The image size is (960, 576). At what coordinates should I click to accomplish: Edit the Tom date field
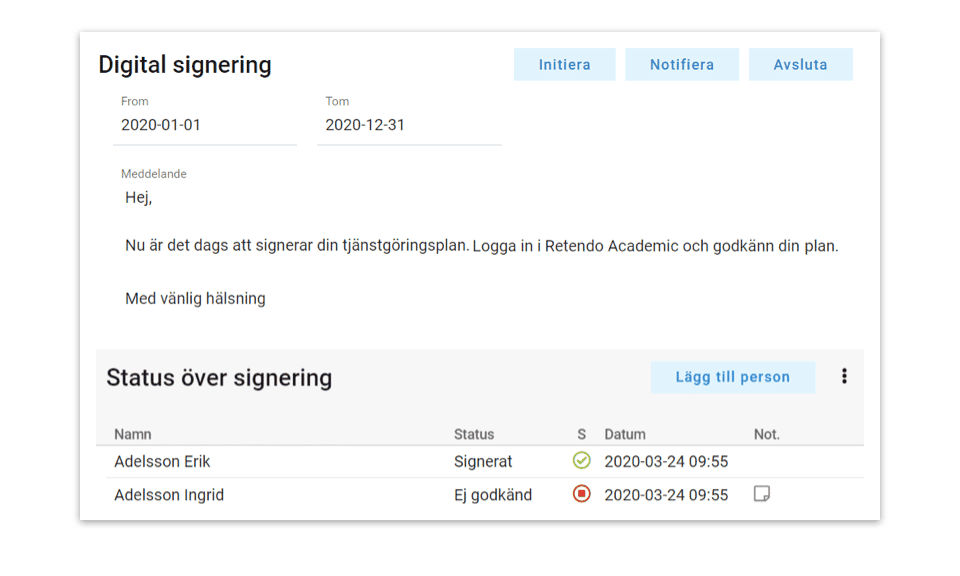(409, 126)
